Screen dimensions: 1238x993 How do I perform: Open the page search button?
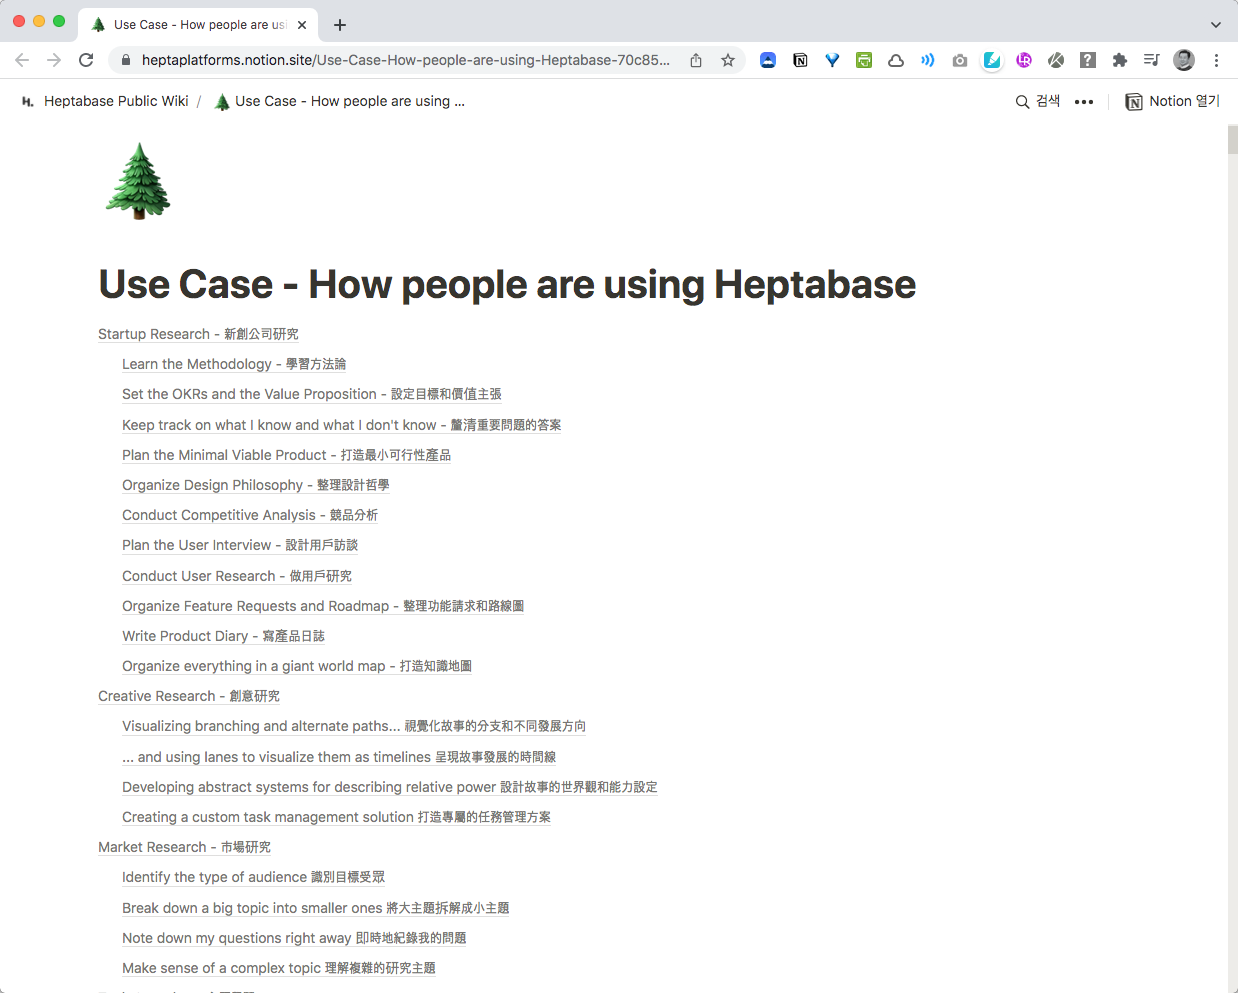click(x=1038, y=101)
